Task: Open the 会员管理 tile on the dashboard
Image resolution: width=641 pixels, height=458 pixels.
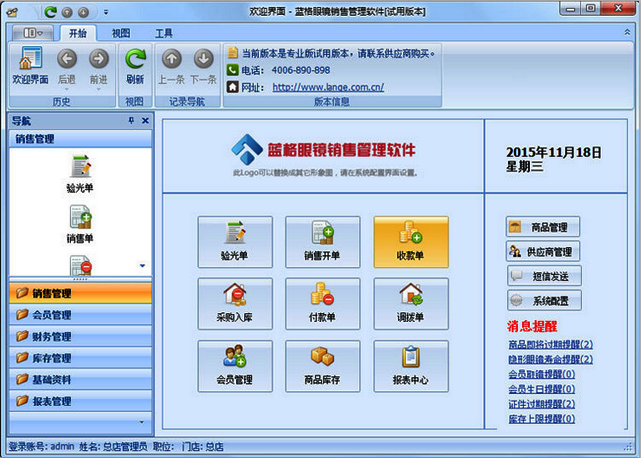Action: coord(235,366)
